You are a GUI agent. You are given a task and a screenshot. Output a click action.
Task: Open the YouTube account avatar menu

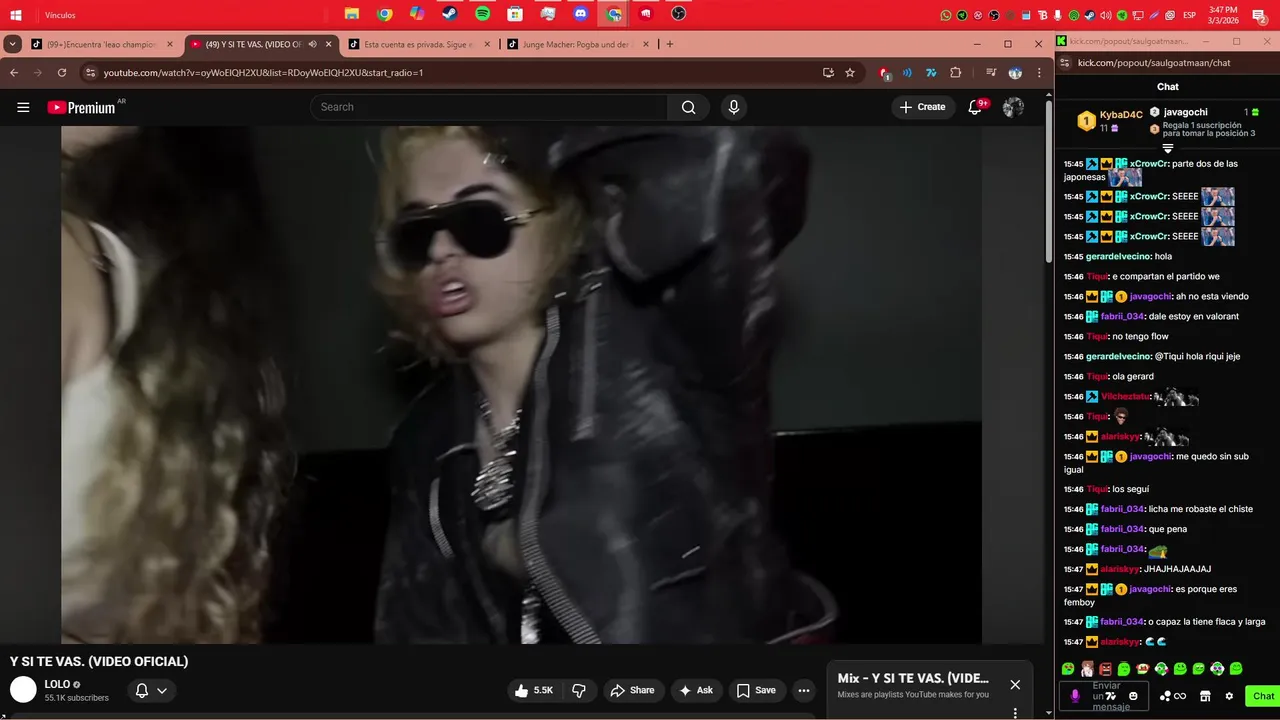click(x=1013, y=107)
